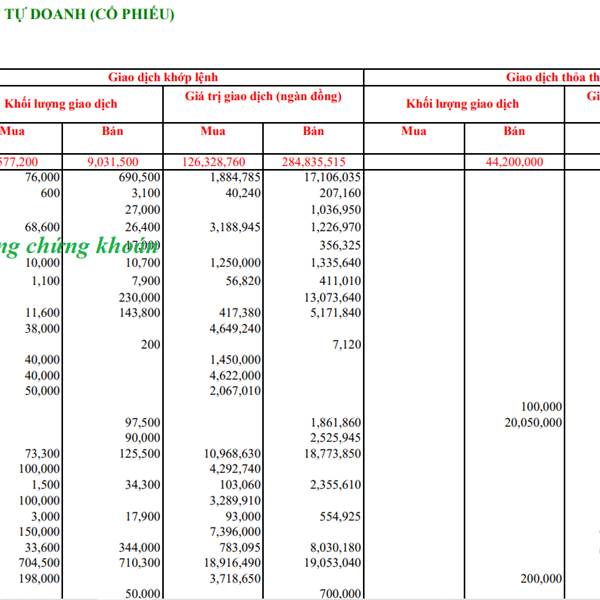Click the value 18,773,850
Image resolution: width=600 pixels, height=600 pixels.
click(x=333, y=453)
